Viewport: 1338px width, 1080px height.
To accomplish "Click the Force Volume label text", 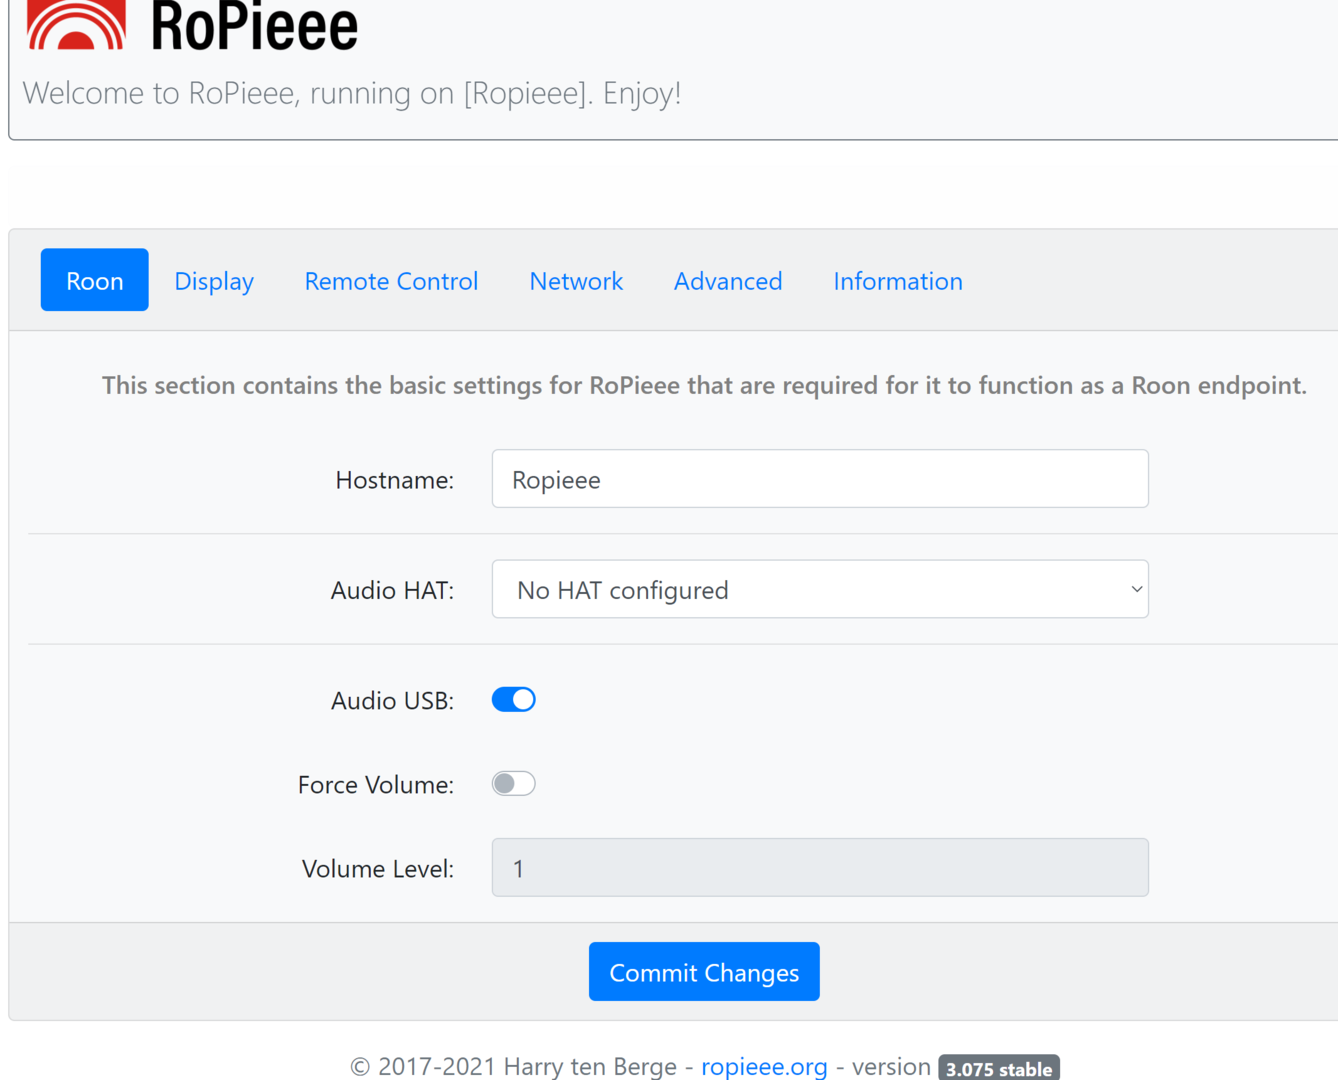I will 375,785.
